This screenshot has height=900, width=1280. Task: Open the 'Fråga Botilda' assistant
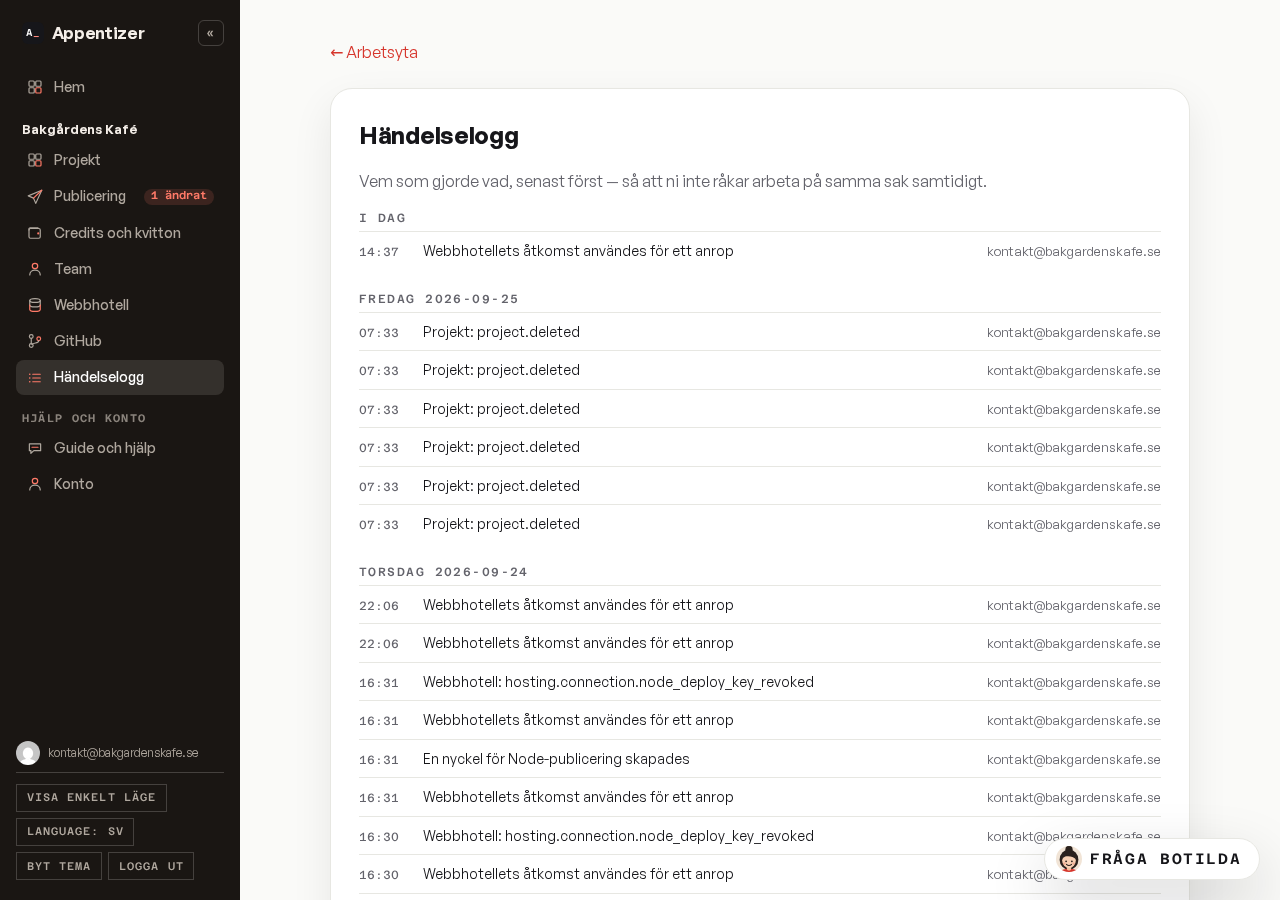coord(1152,859)
